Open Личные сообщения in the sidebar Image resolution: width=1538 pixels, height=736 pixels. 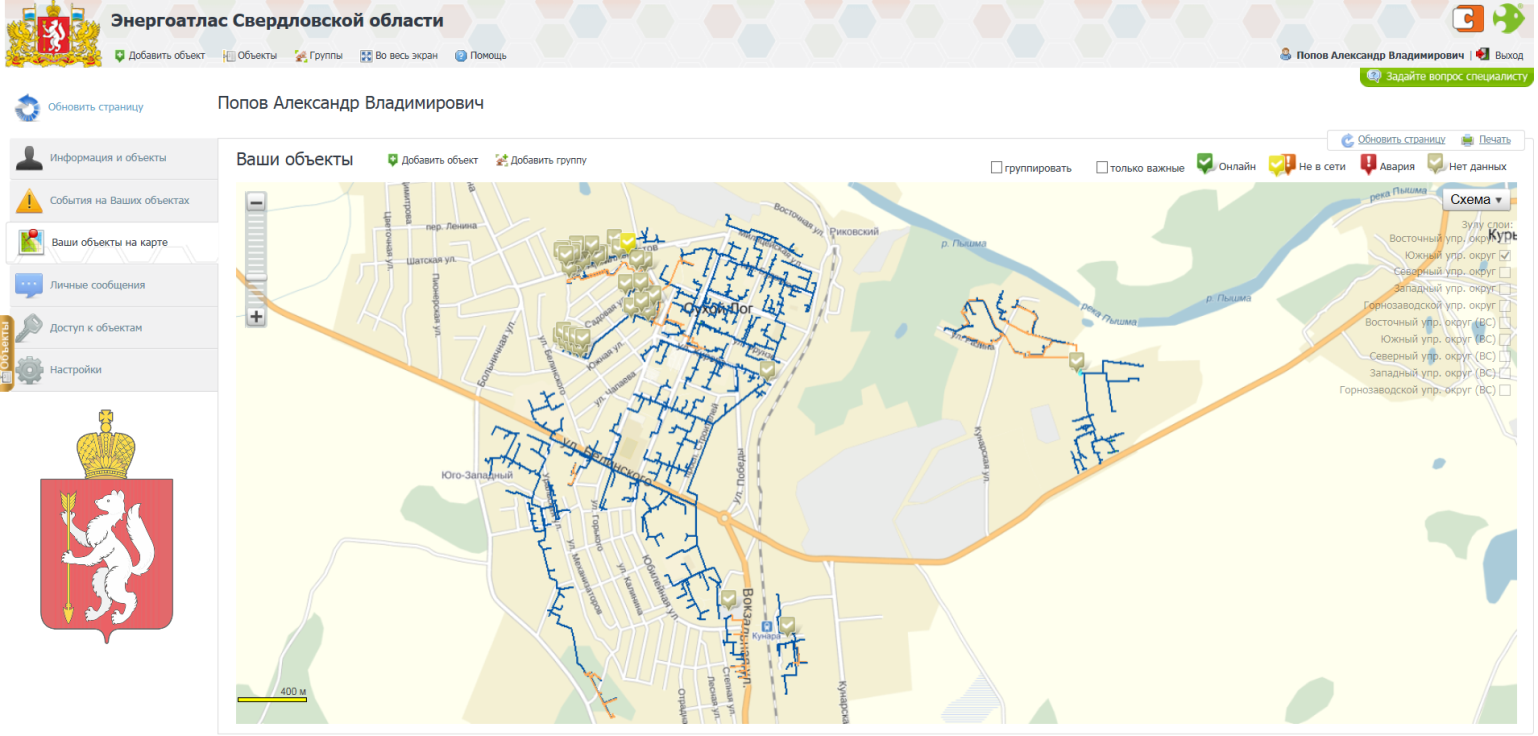coord(100,284)
